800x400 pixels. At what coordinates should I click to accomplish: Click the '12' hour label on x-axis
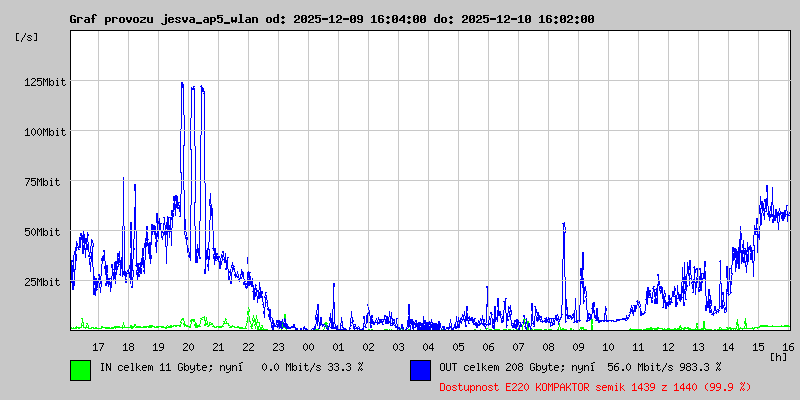668,347
